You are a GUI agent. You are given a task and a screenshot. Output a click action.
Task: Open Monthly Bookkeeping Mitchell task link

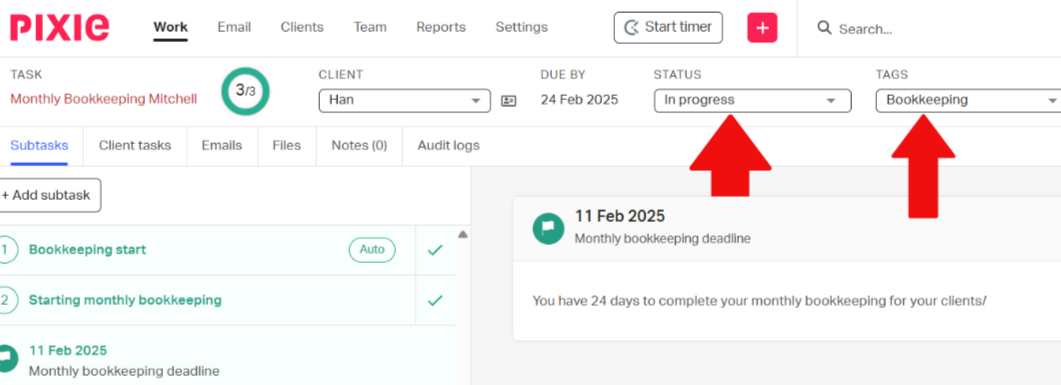coord(104,99)
